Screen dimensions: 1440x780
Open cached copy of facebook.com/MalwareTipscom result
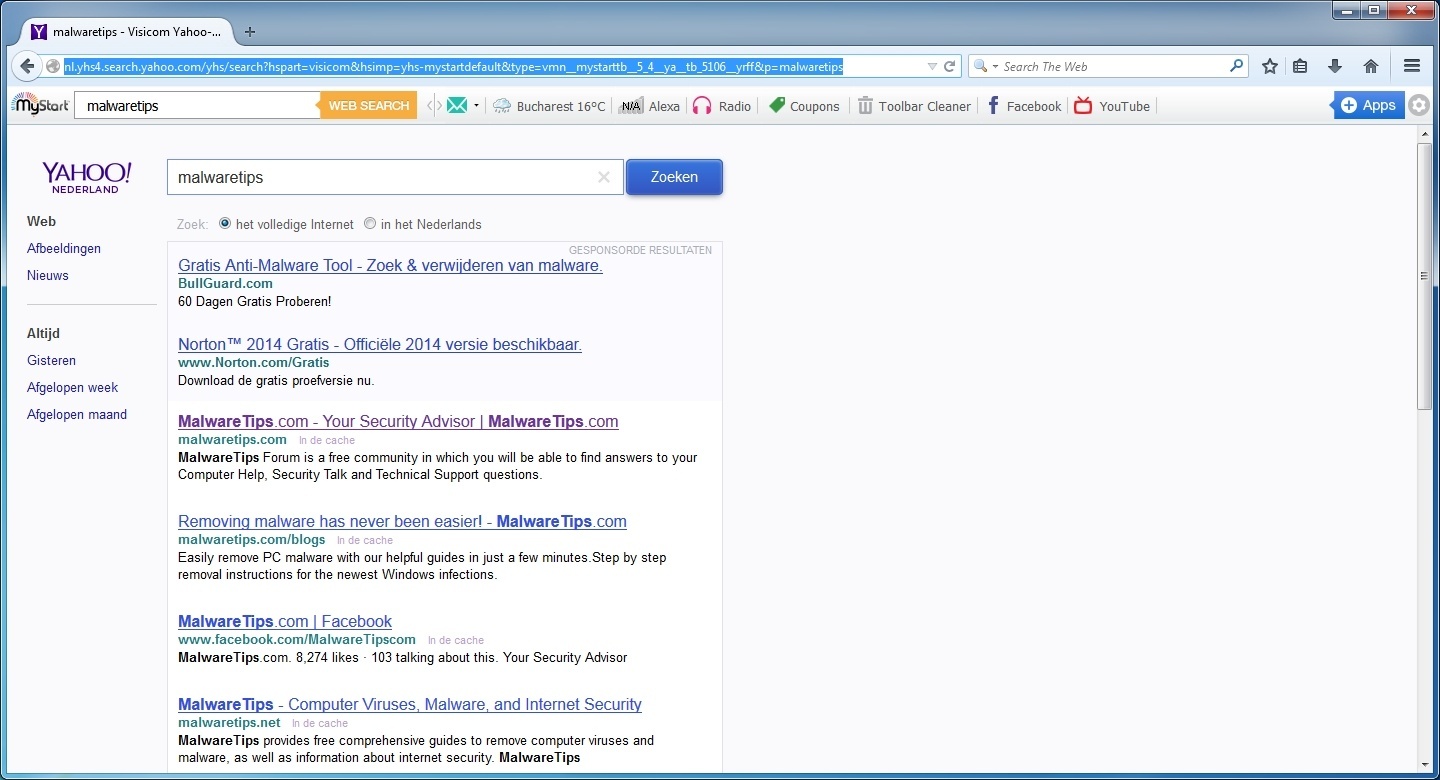tap(456, 640)
